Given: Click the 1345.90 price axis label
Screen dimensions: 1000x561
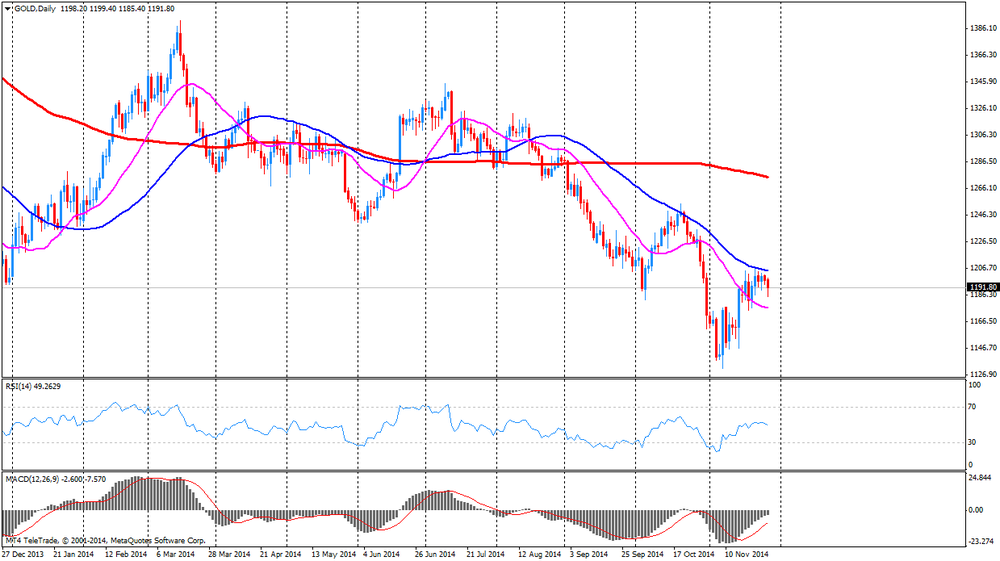Looking at the screenshot, I should (x=983, y=82).
